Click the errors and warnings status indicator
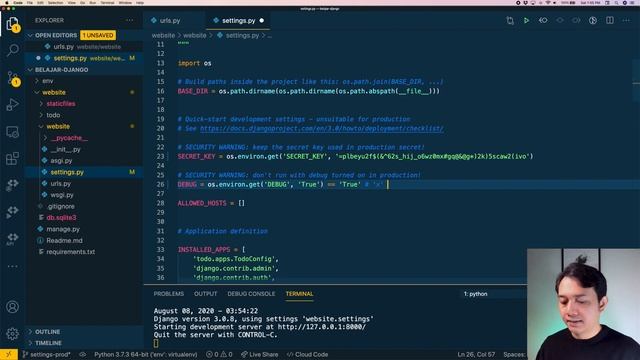The width and height of the screenshot is (640, 360). (219, 354)
